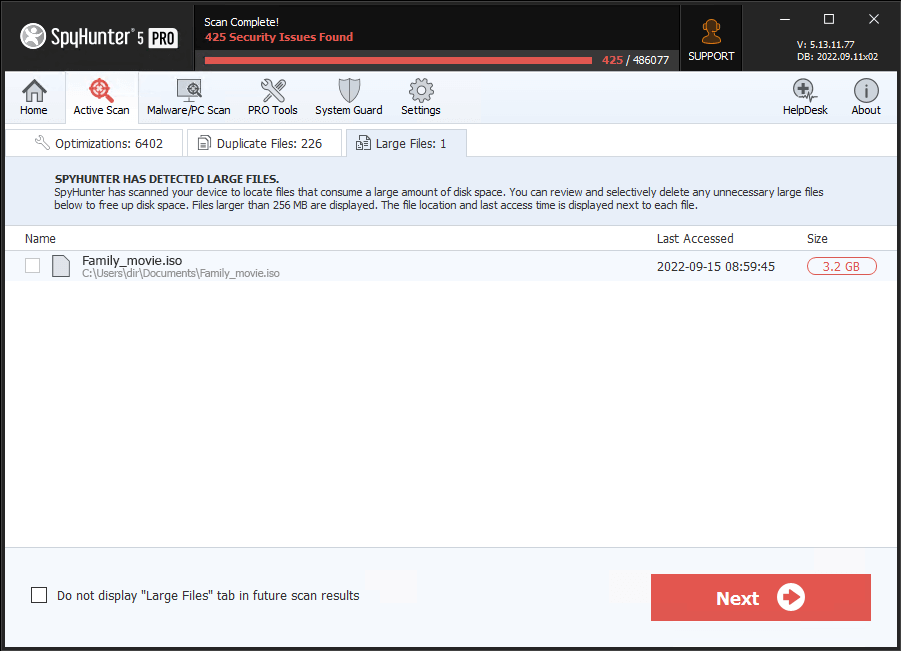The height and width of the screenshot is (651, 901).
Task: Click the SpyHunter 5 PRO logo
Action: (97, 35)
